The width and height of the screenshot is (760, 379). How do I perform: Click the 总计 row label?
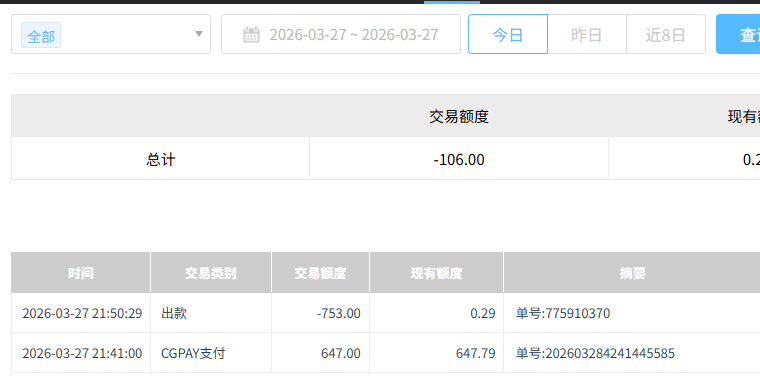click(160, 159)
